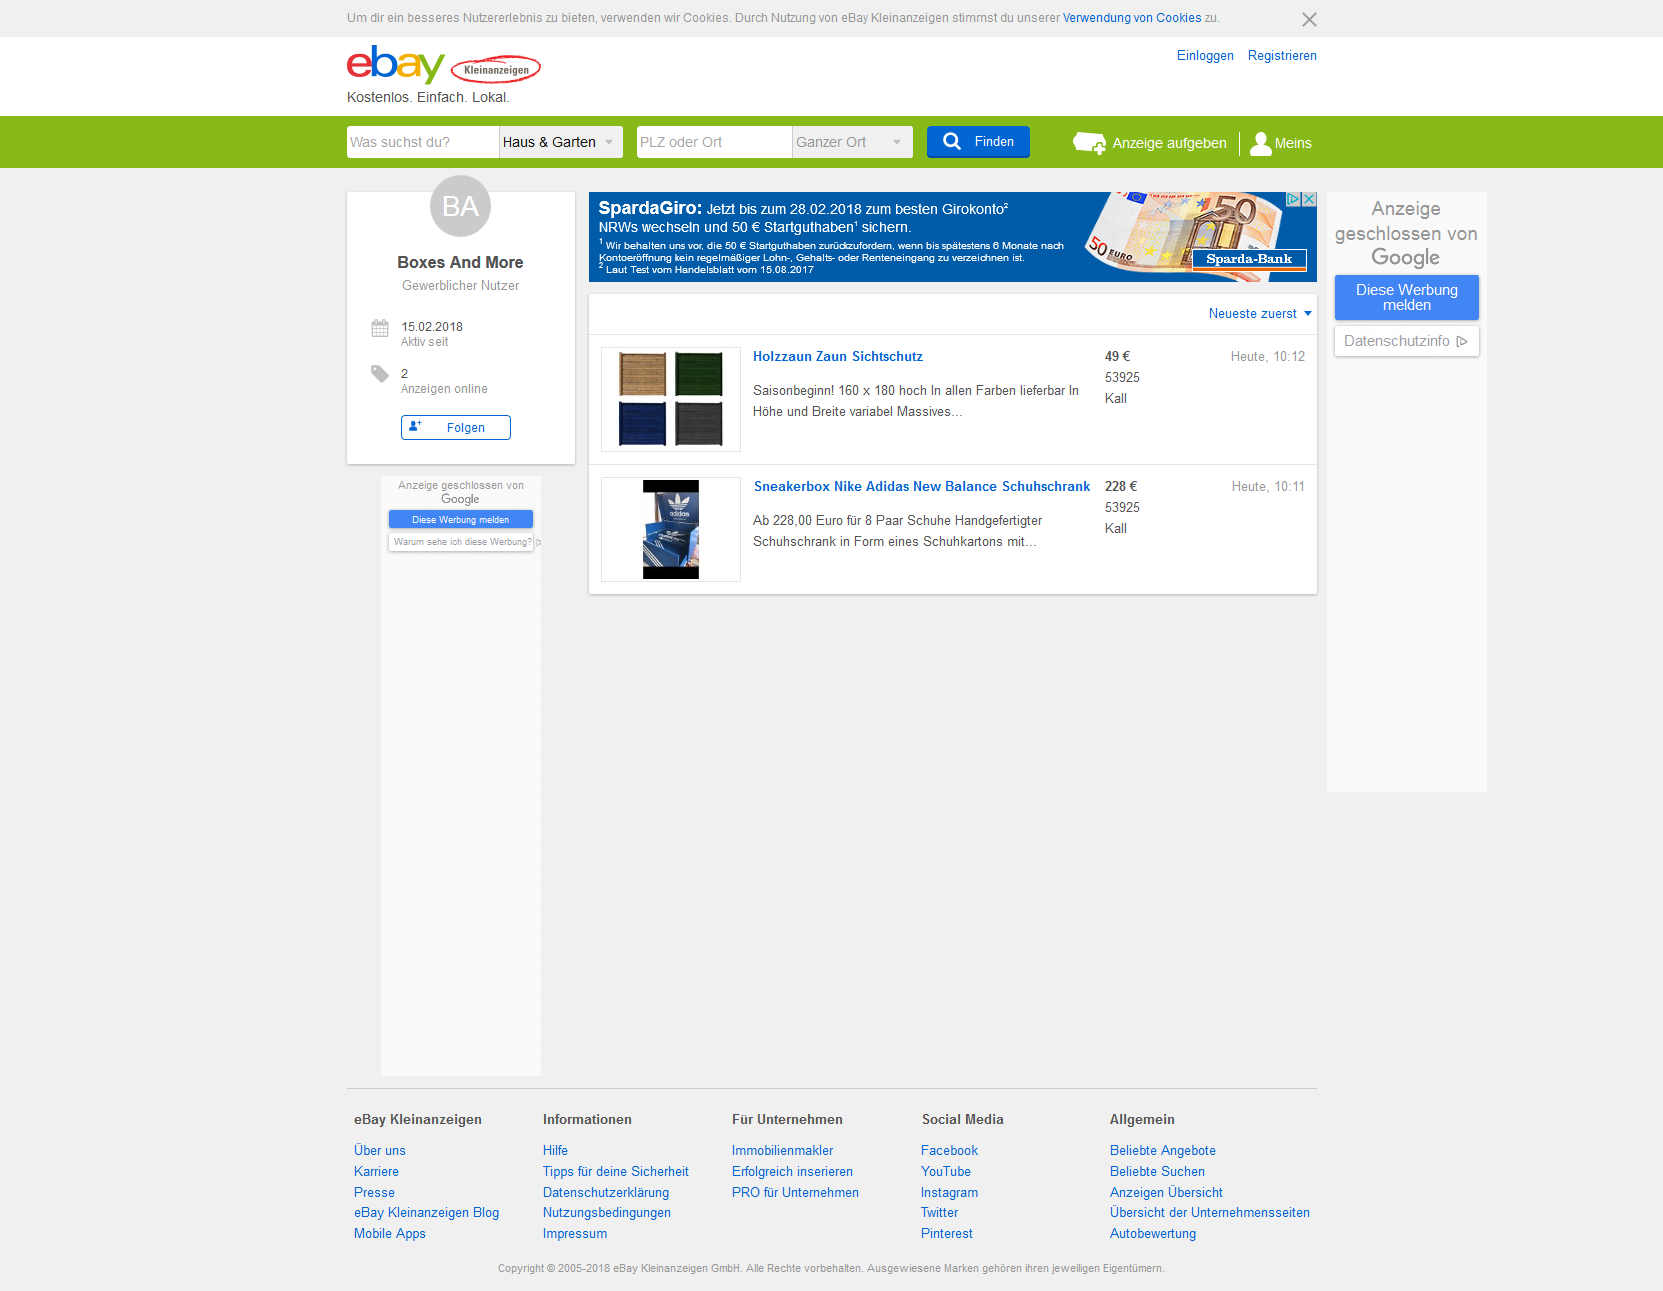Dismiss the cookie notice with X
1663x1291 pixels.
click(x=1309, y=20)
